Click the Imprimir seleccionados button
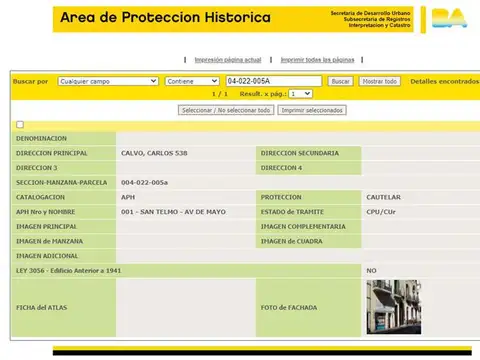Viewport: 480px width, 360px height. [x=312, y=110]
